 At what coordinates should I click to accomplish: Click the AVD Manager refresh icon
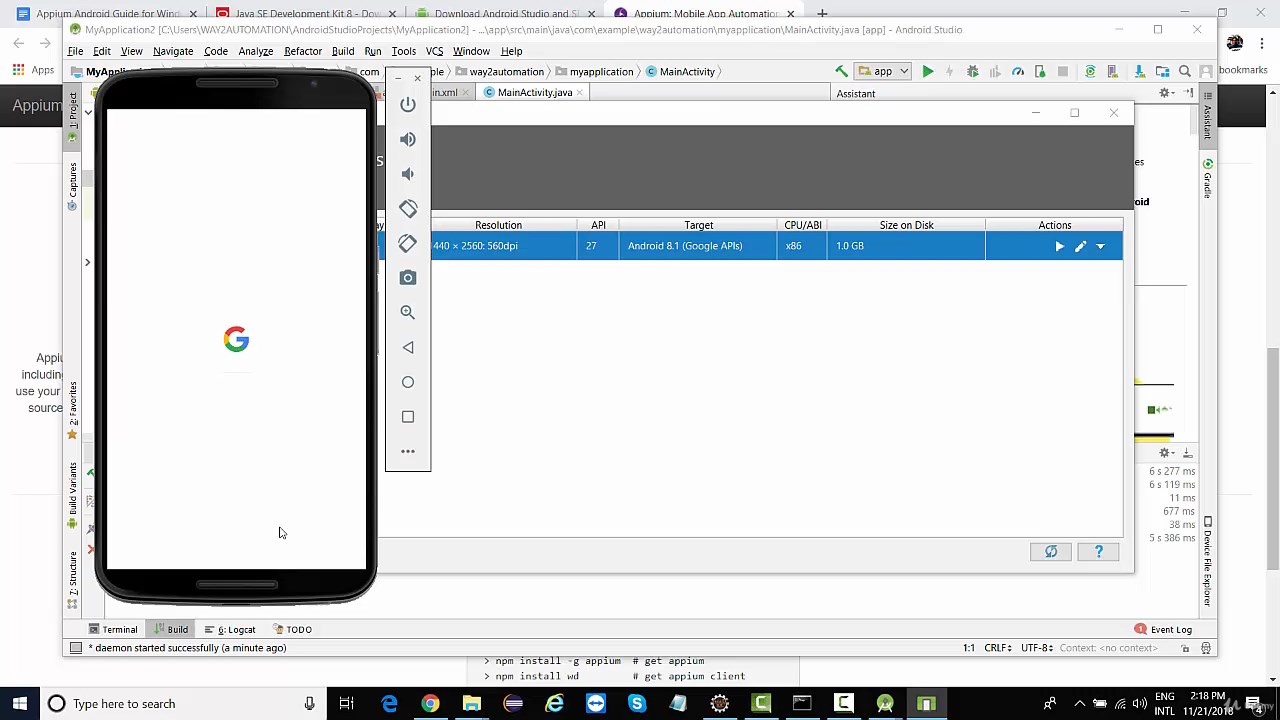pyautogui.click(x=1051, y=552)
